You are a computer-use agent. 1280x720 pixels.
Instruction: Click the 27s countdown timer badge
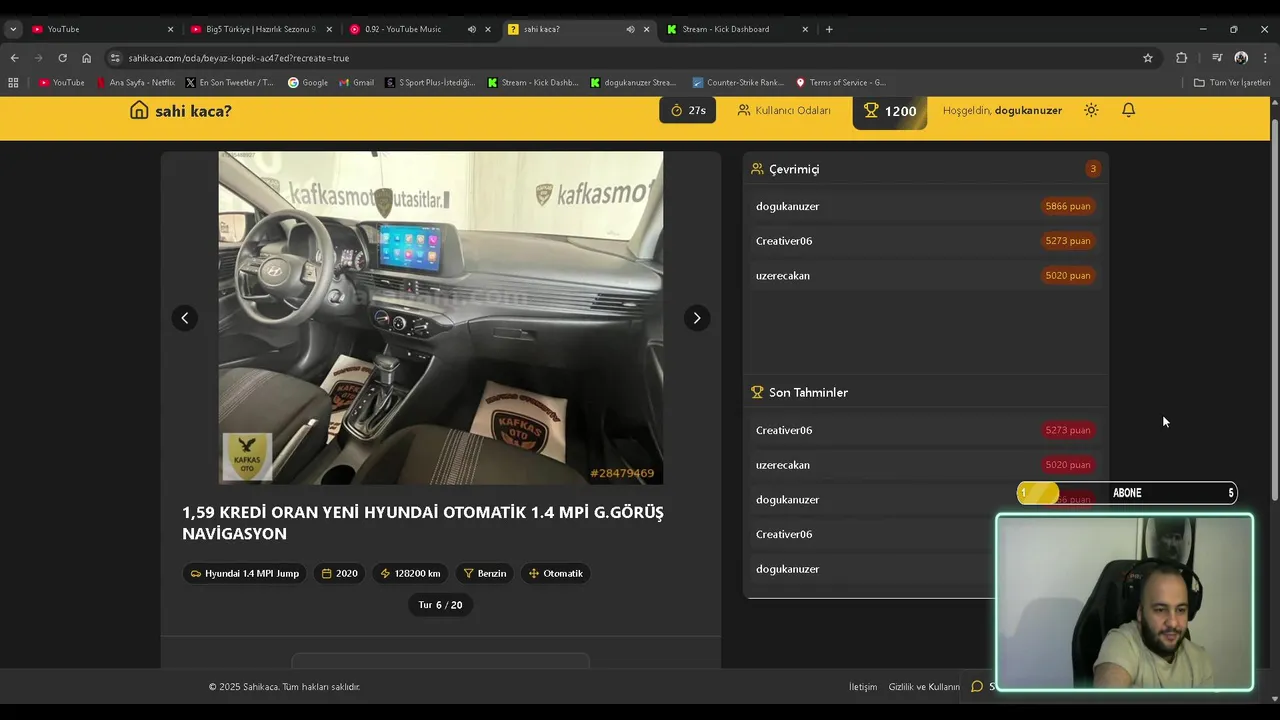[688, 110]
